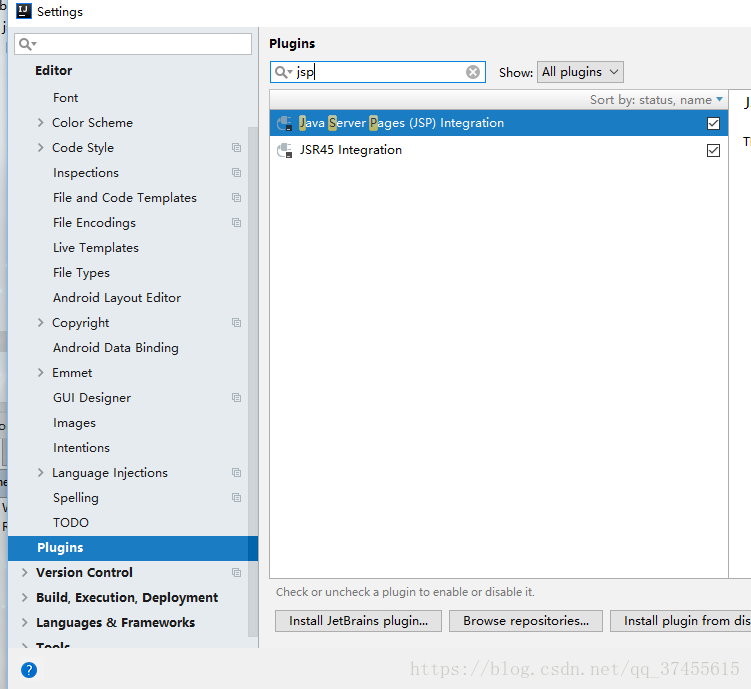Open GUI Designer settings

point(92,397)
